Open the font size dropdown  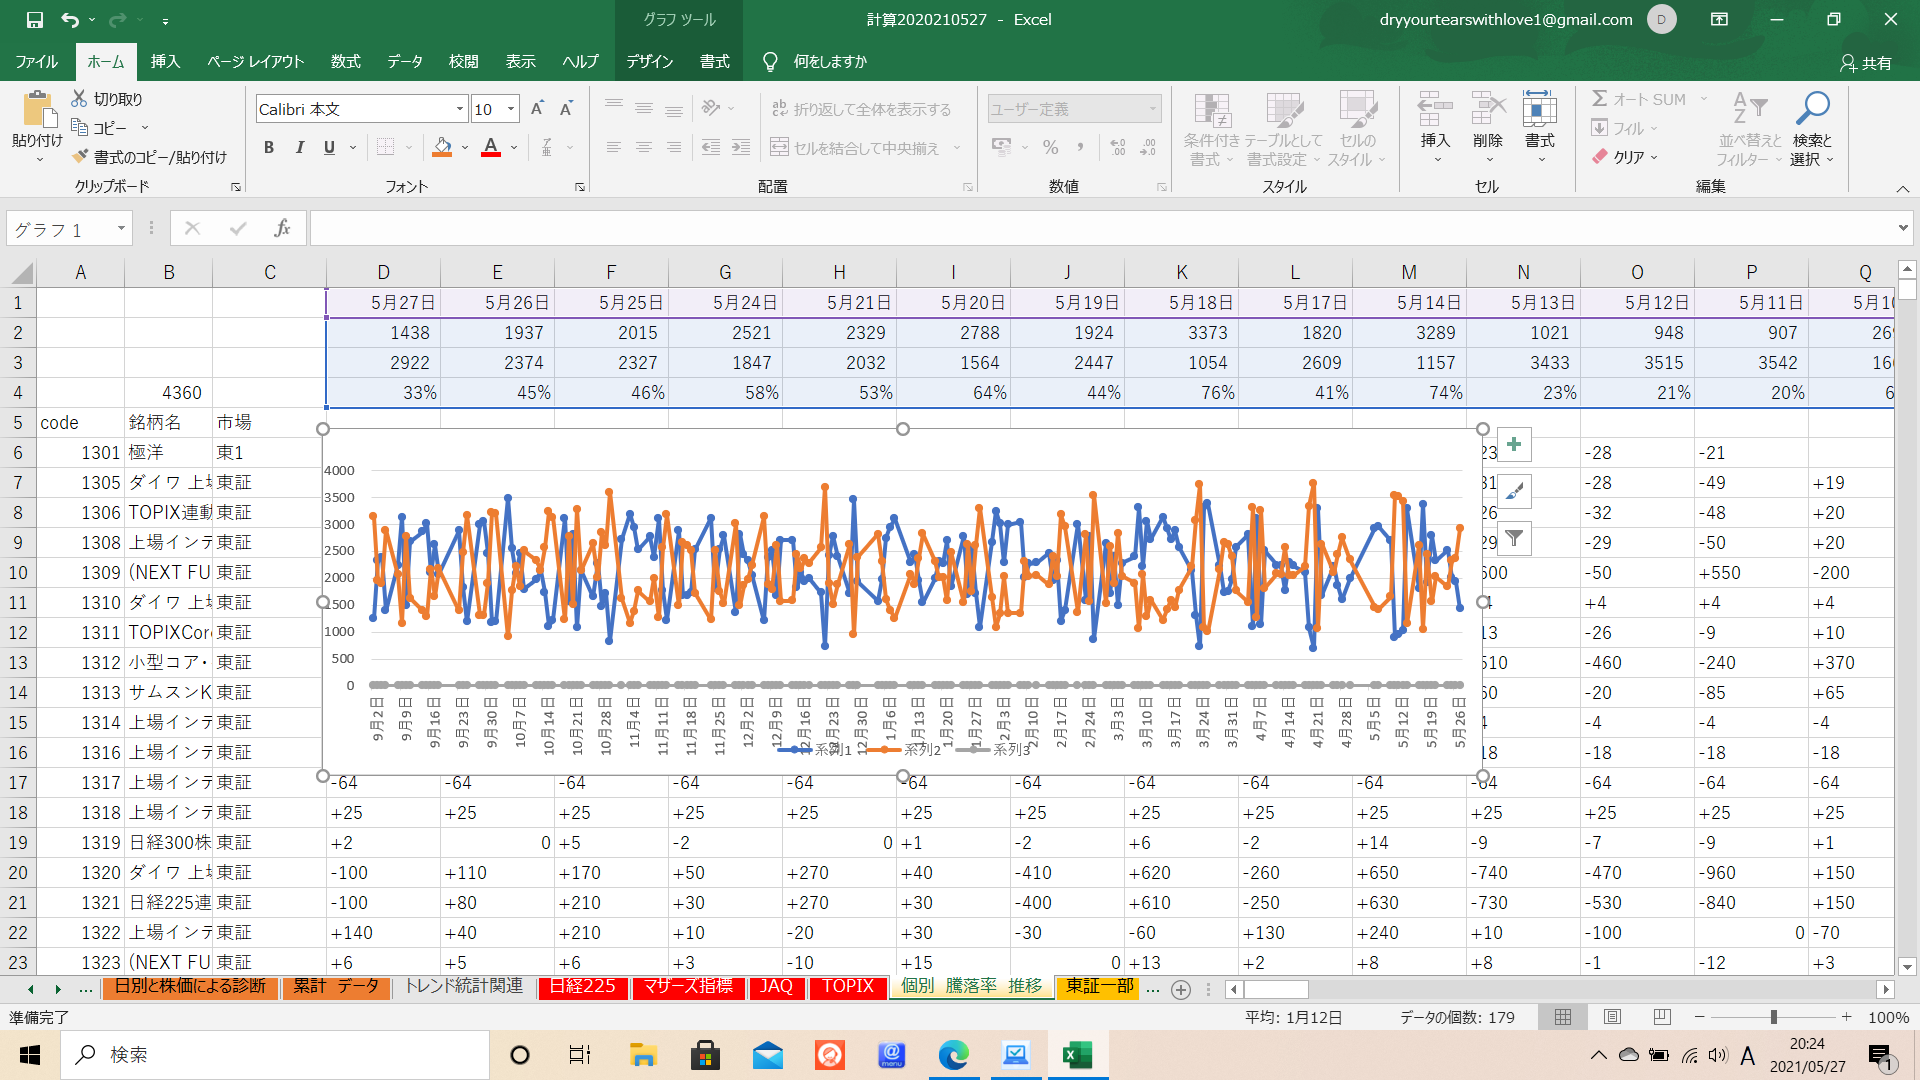pos(511,109)
